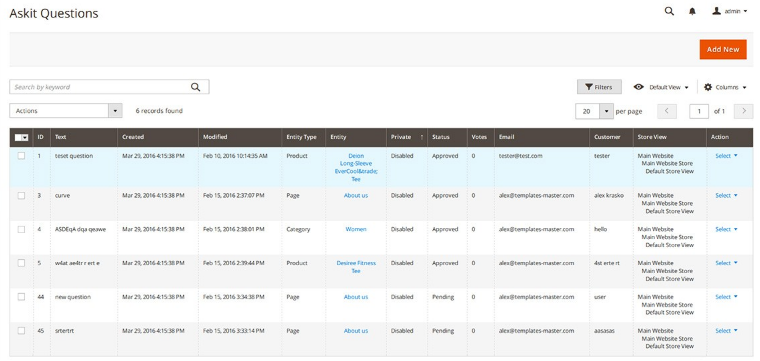Check the row for 'teset question'
Image resolution: width=760 pixels, height=361 pixels.
21,156
